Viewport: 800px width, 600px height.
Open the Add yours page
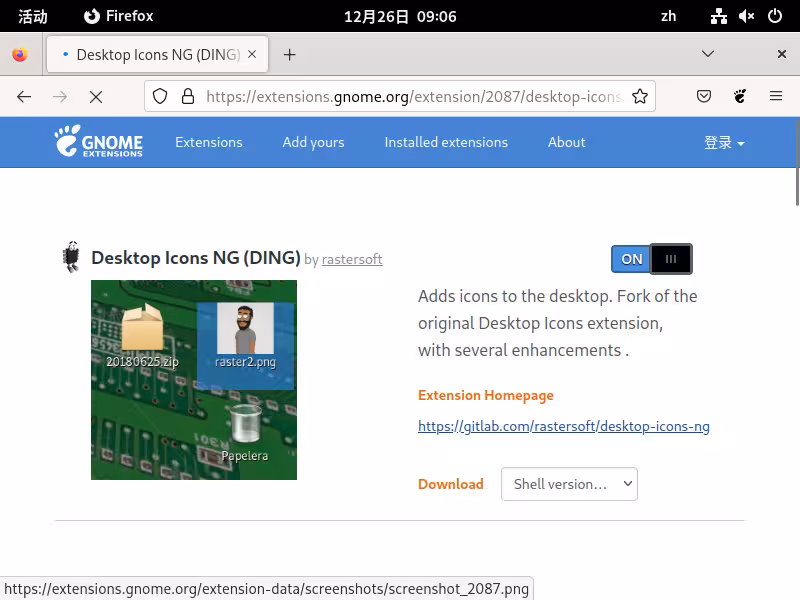[x=313, y=142]
